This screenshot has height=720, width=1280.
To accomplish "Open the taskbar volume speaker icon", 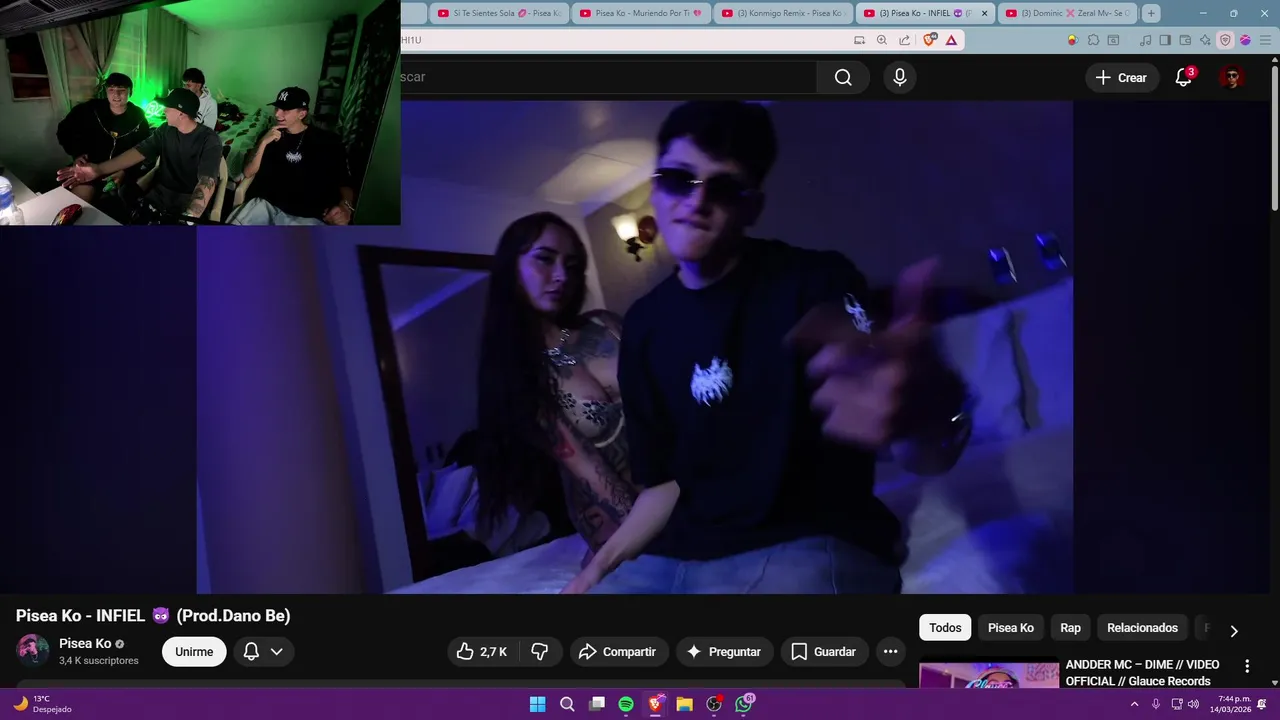I will 1193,704.
